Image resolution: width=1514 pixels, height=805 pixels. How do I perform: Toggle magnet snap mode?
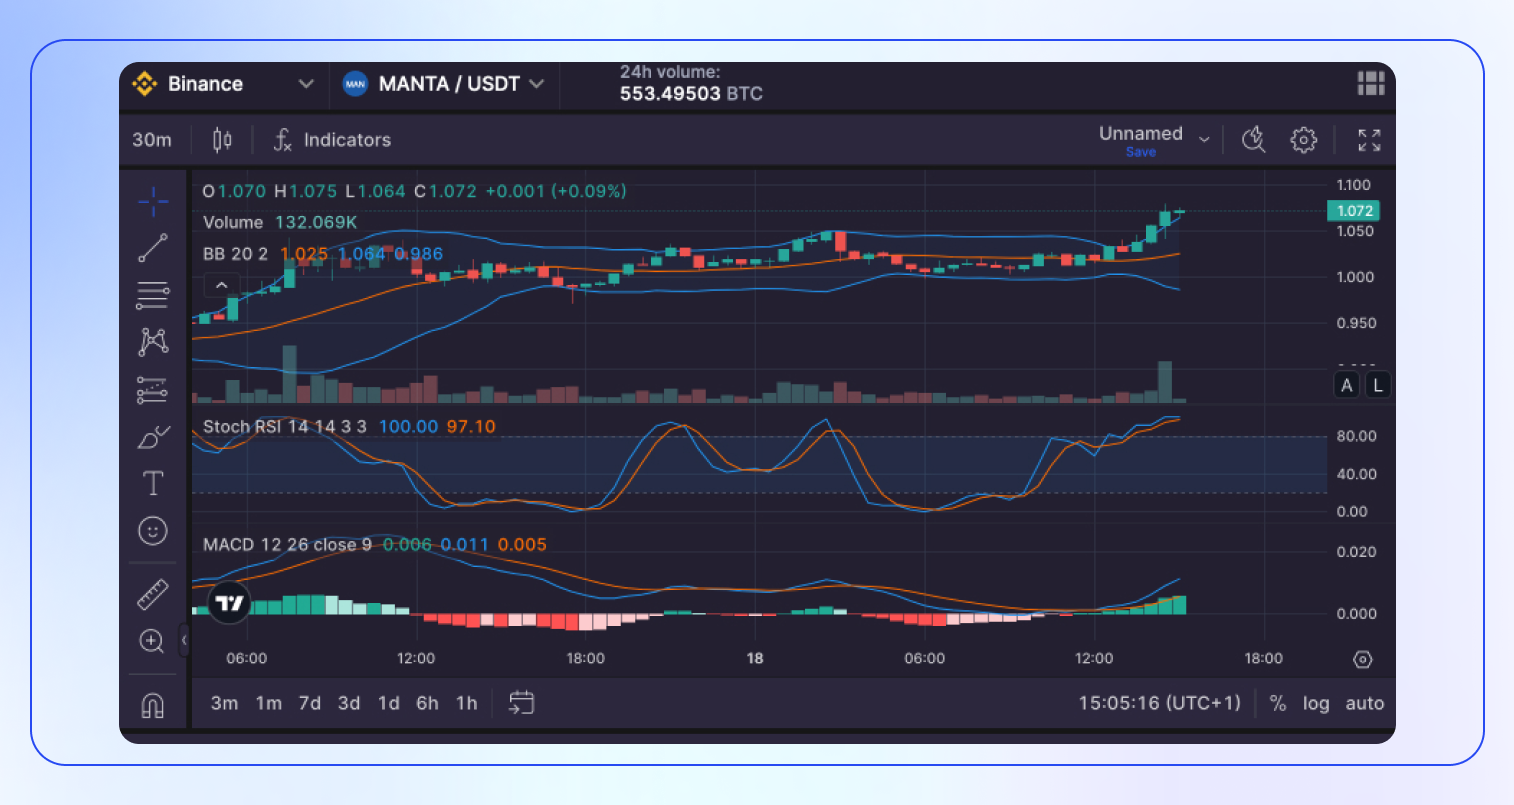tap(152, 706)
